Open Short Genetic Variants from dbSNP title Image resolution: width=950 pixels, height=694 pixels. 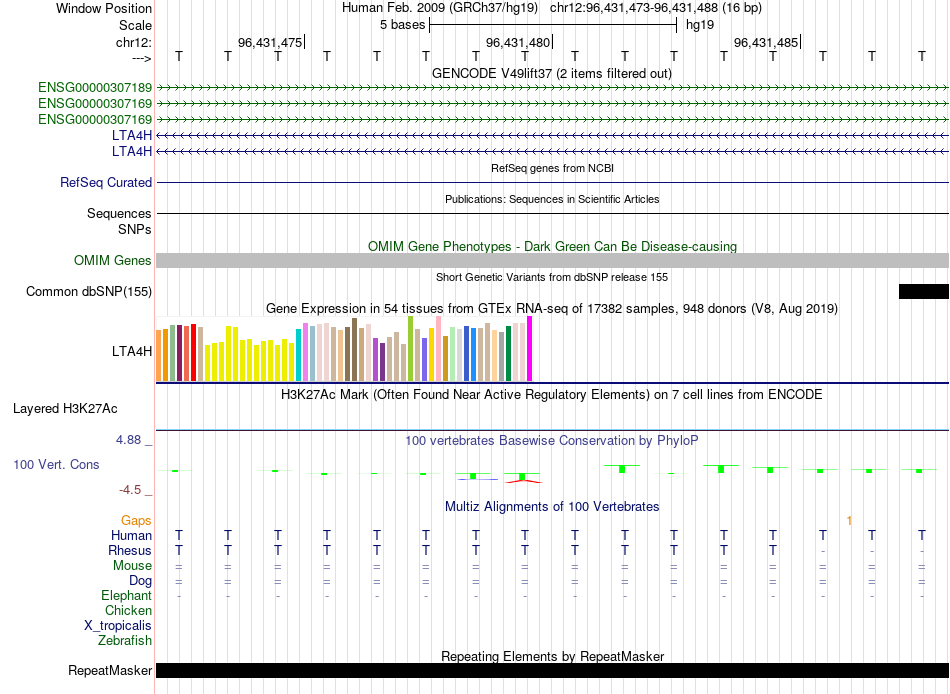coord(552,277)
